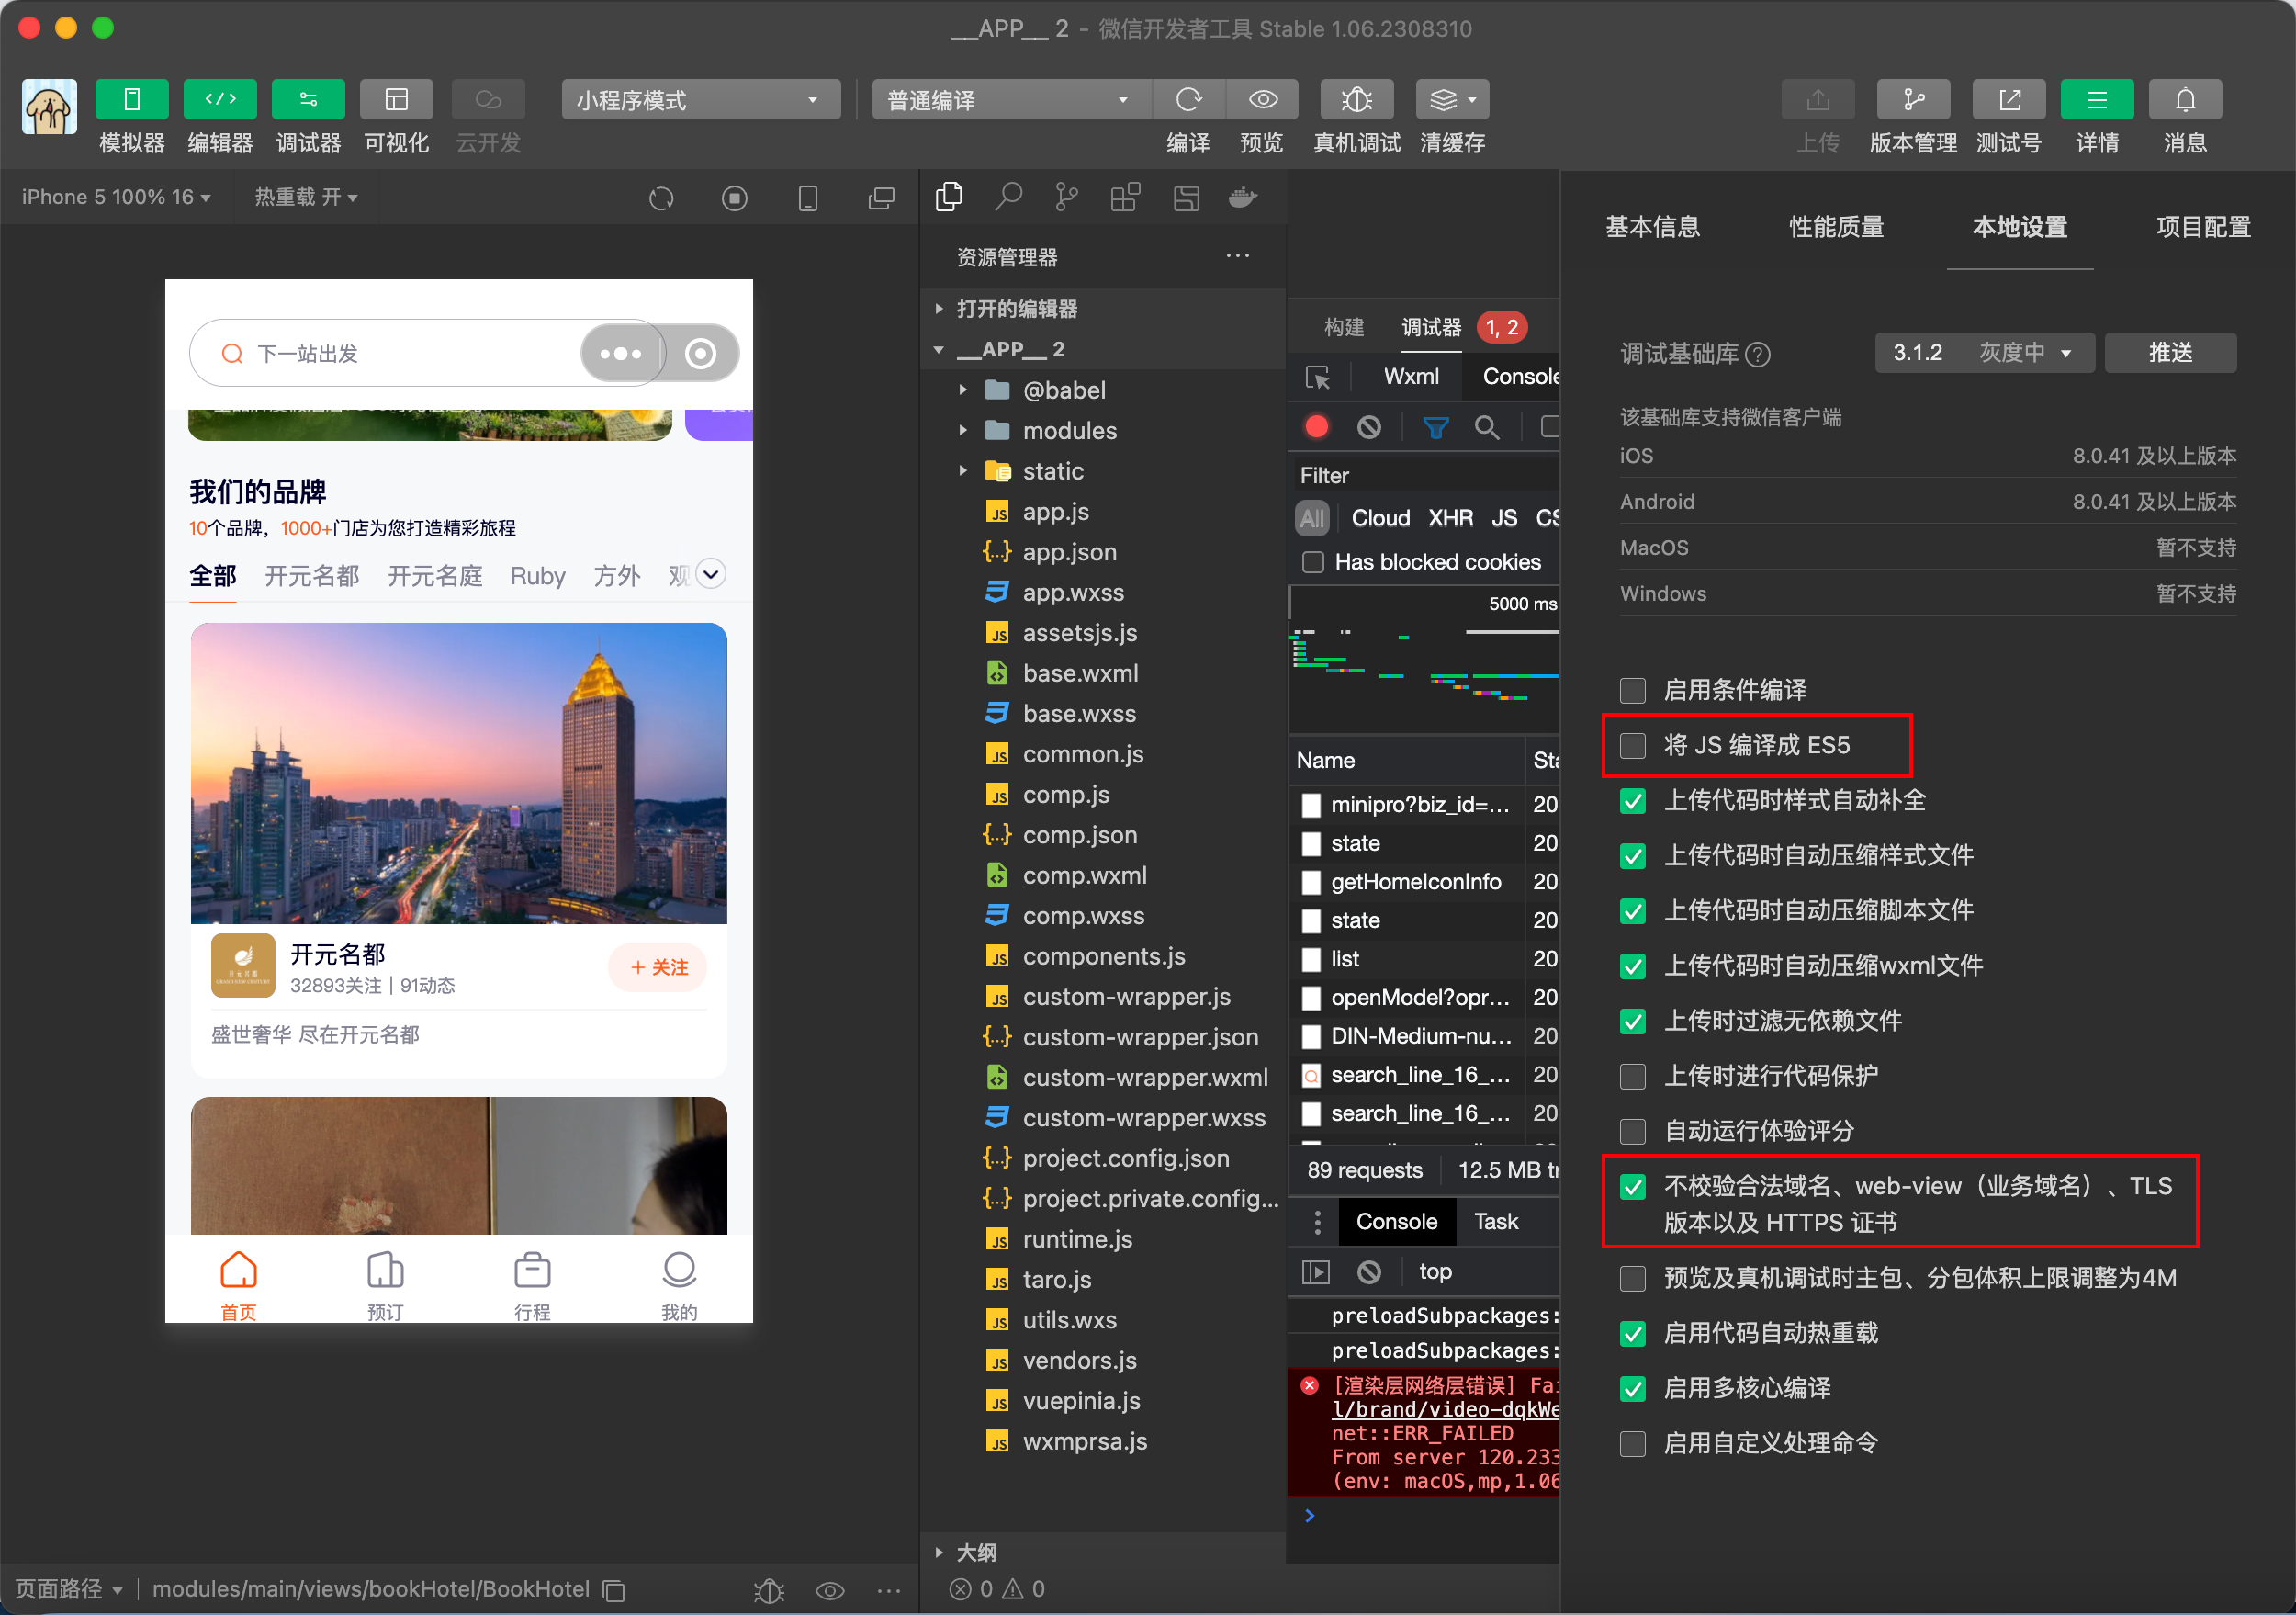Toggle the 模拟器 toolbar button
2296x1615 pixels.
point(131,100)
